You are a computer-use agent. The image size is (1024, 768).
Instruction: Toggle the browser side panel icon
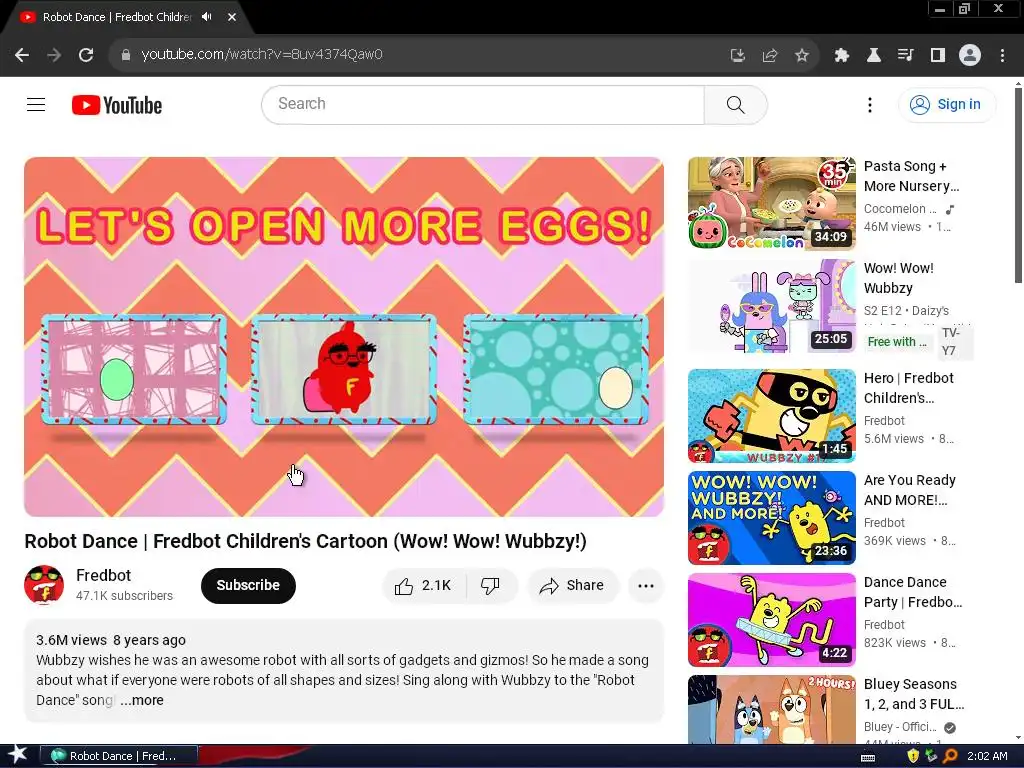point(938,55)
